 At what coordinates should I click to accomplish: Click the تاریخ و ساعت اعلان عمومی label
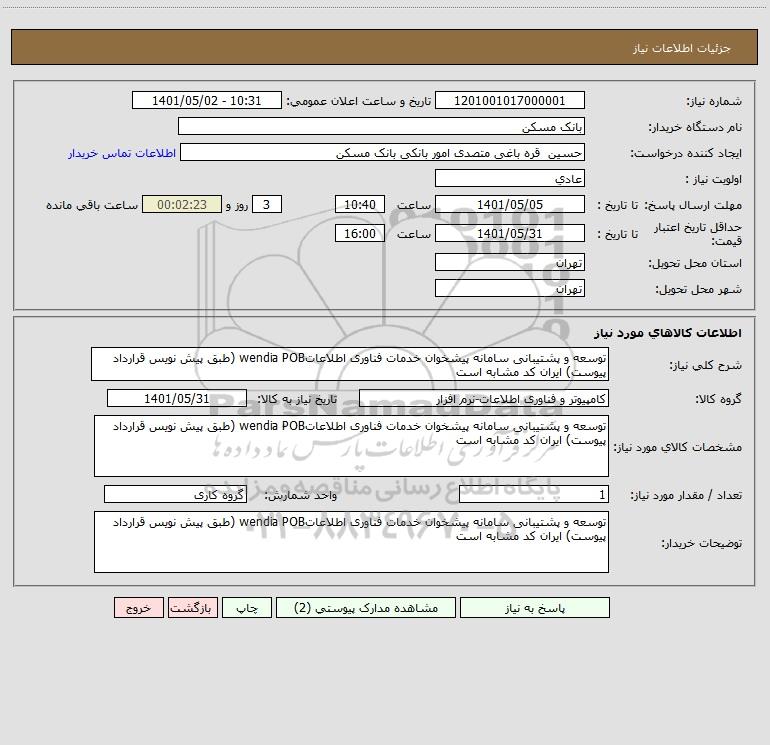click(x=359, y=101)
